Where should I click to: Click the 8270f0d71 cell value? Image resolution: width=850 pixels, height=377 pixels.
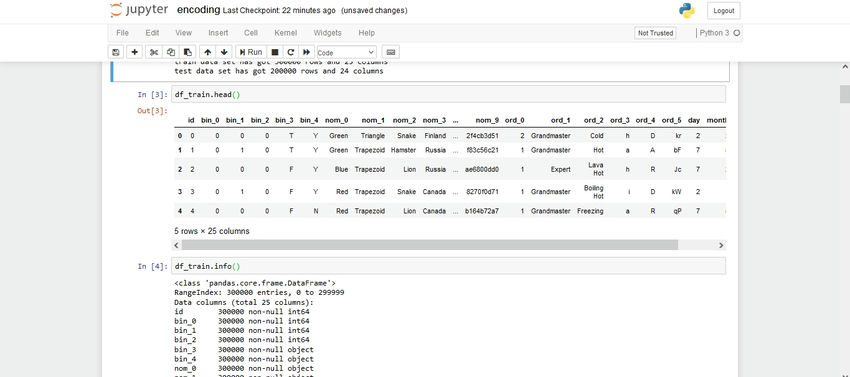482,191
